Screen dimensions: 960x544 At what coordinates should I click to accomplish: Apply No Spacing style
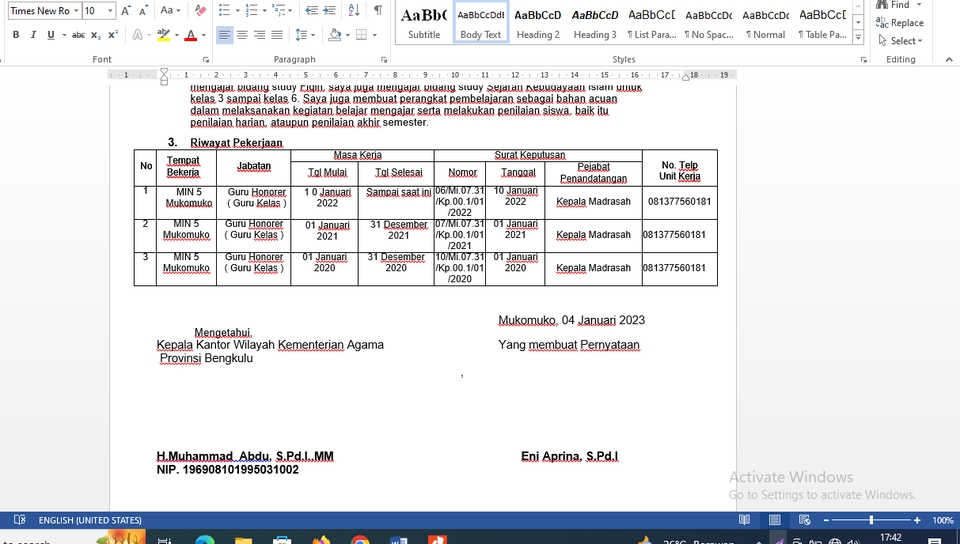708,22
